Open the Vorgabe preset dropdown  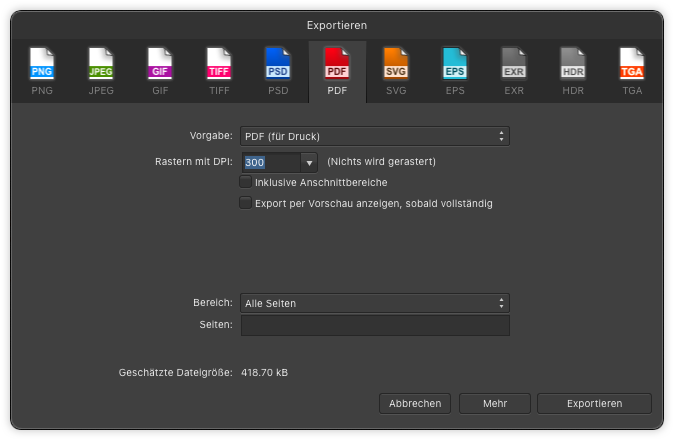pos(375,136)
